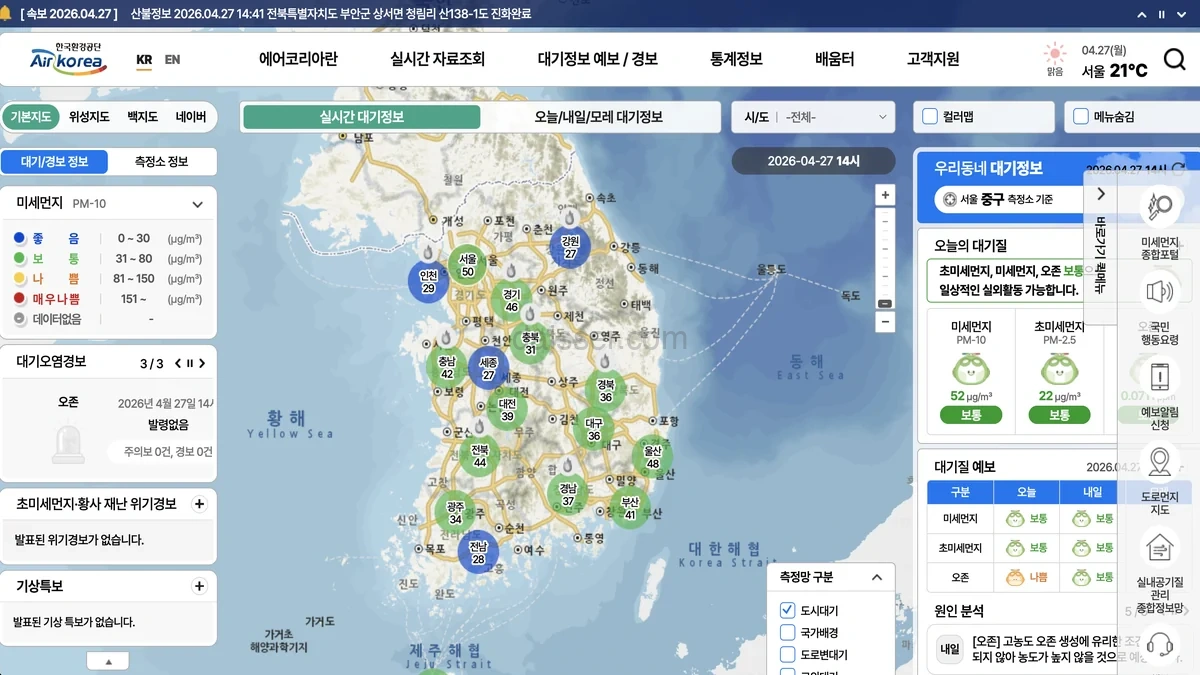Uncheck the 도시대기 network checkbox
The height and width of the screenshot is (675, 1200).
787,610
